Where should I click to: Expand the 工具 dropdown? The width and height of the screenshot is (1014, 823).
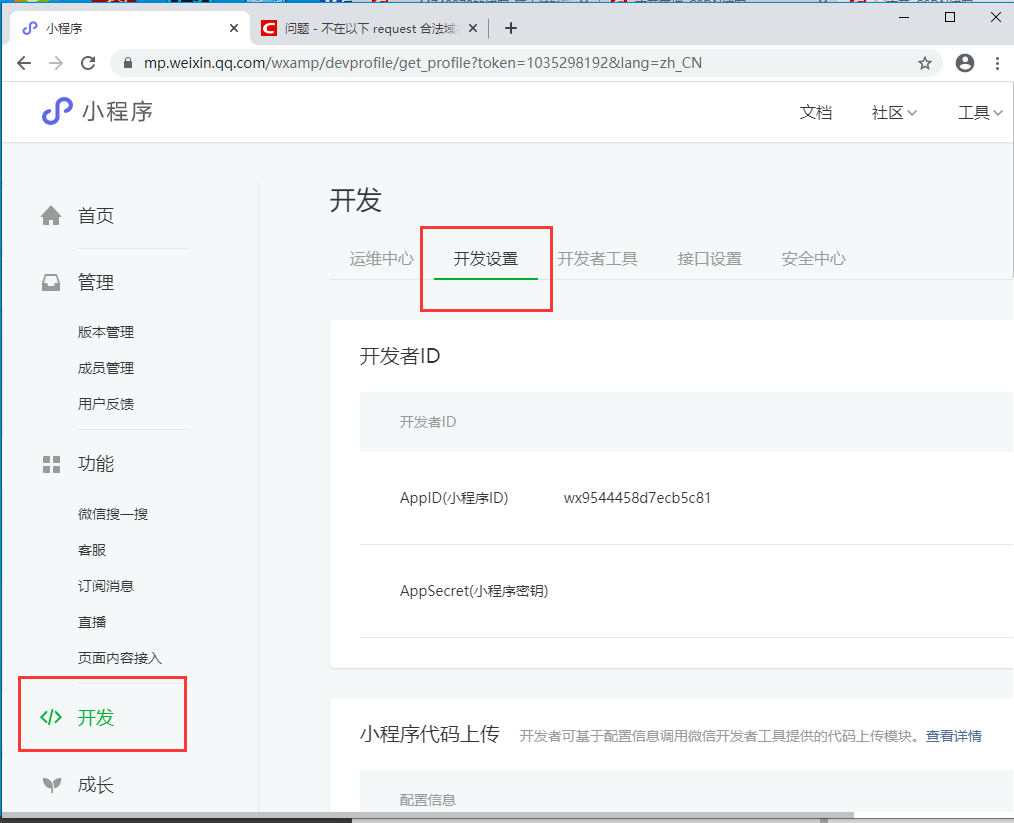click(980, 112)
